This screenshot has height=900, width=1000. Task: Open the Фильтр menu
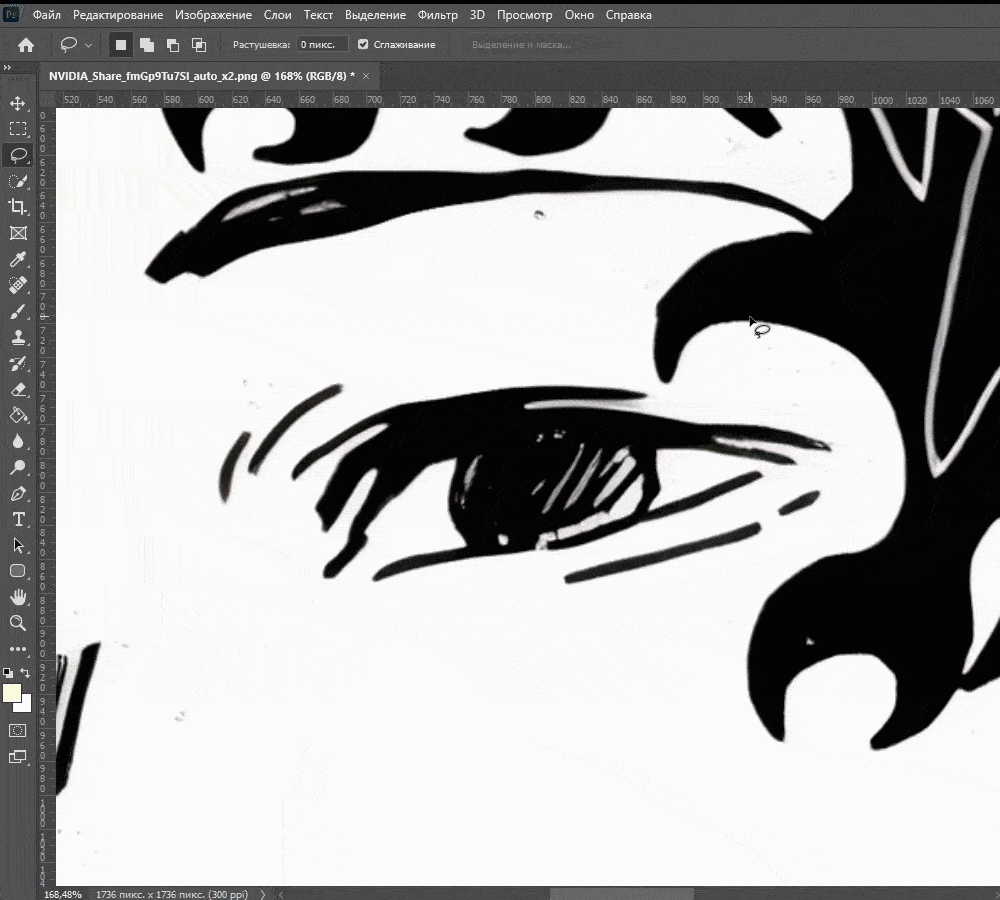click(x=438, y=15)
